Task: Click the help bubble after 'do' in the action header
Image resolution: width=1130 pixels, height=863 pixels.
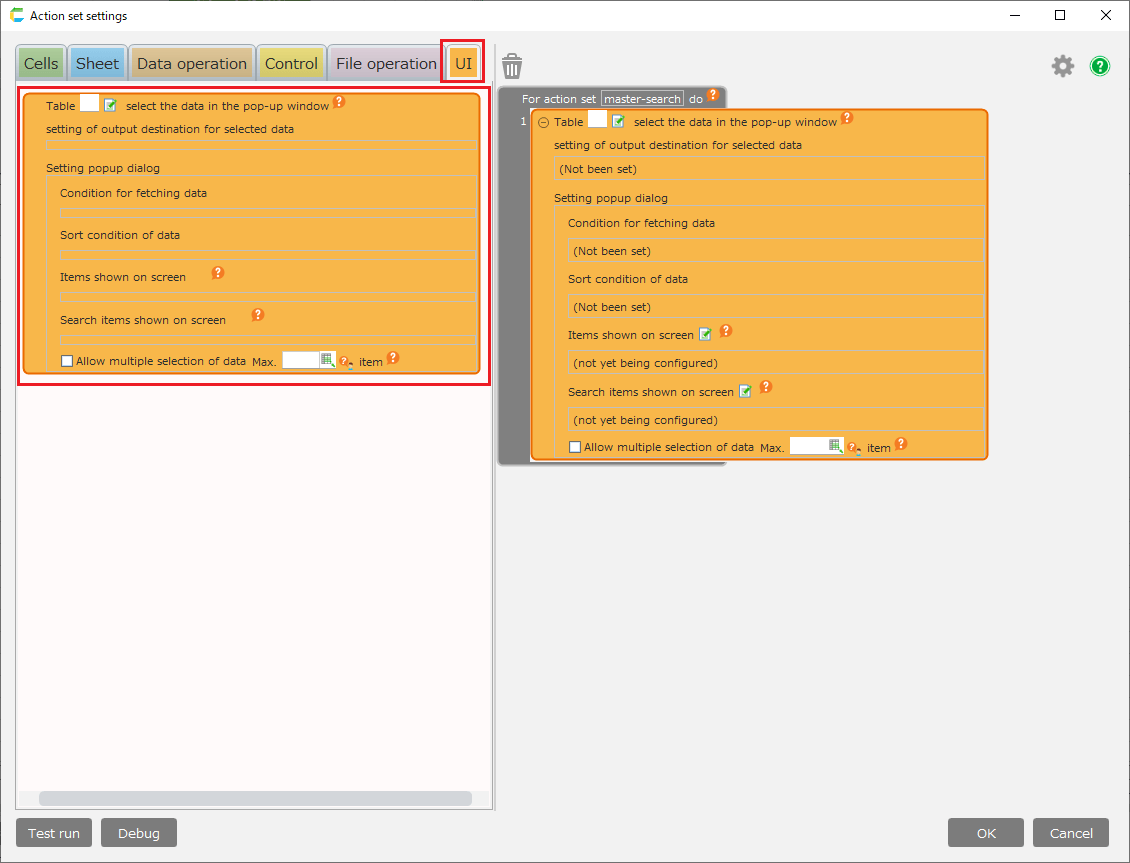Action: (712, 94)
